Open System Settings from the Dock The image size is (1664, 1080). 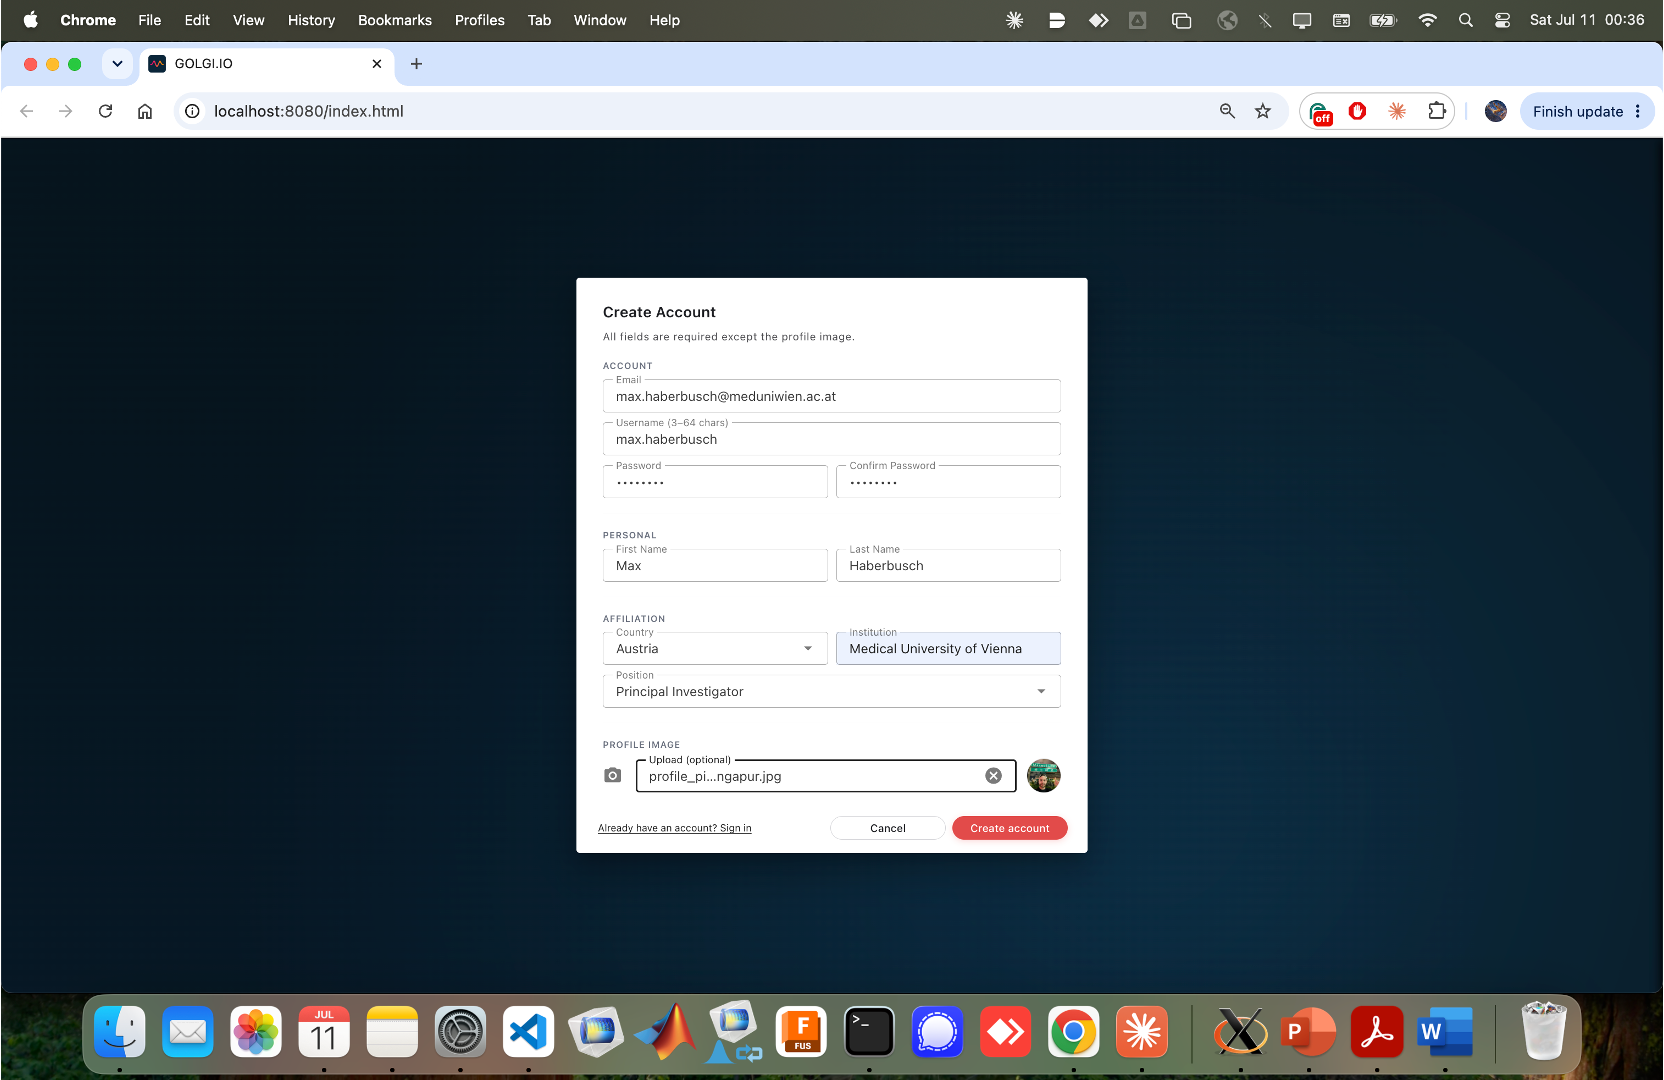pyautogui.click(x=460, y=1032)
